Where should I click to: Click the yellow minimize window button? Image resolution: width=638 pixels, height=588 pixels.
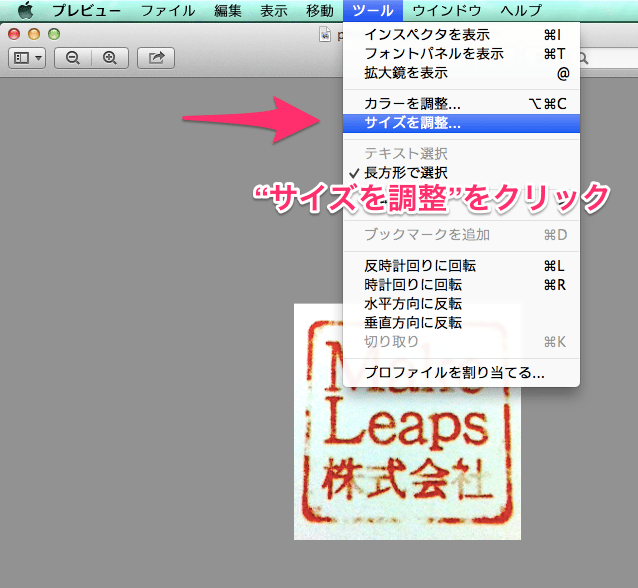[34, 34]
